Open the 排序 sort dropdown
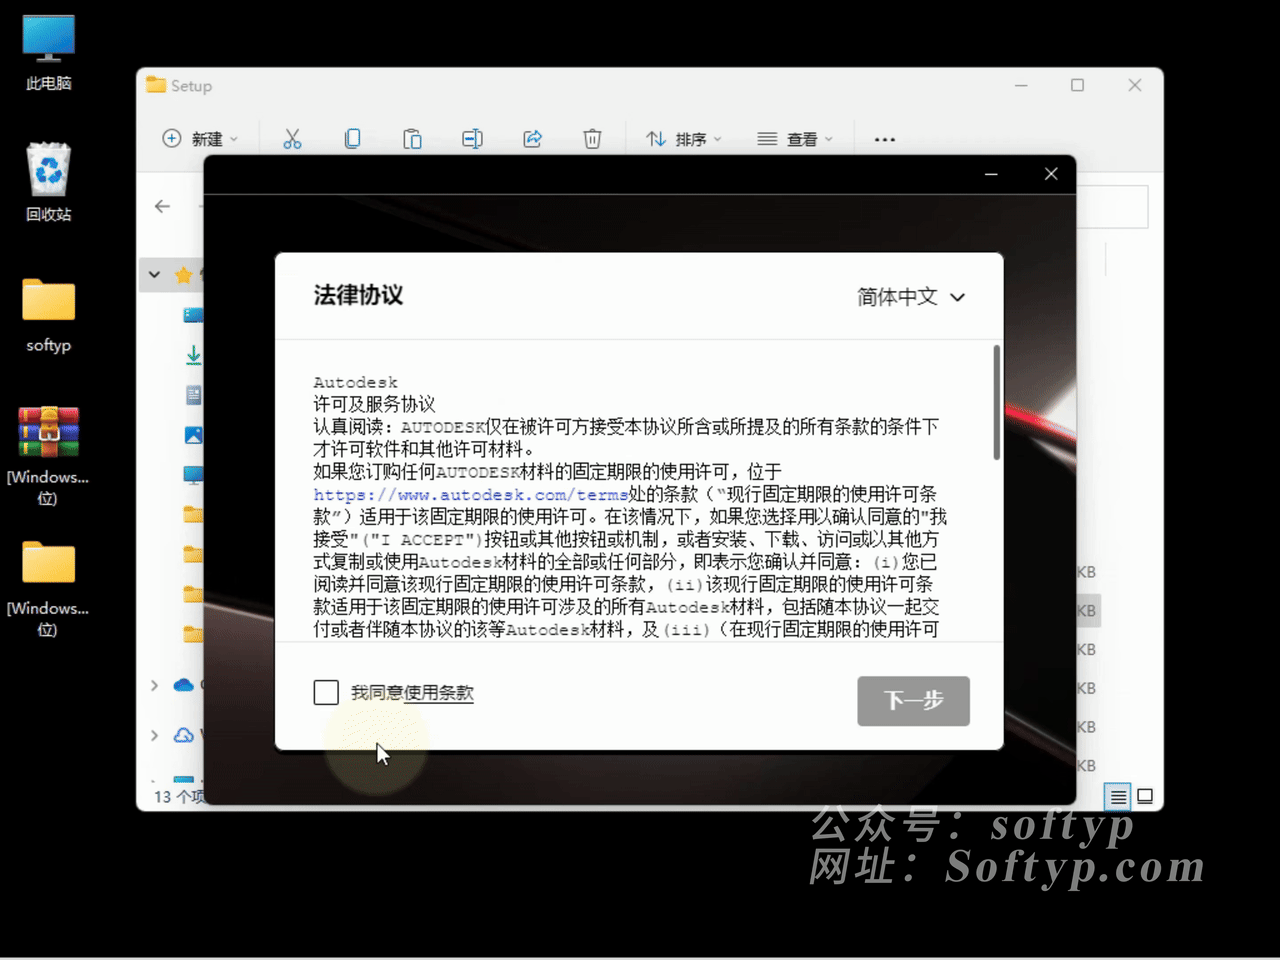Screen dimensions: 1280x960 pyautogui.click(x=683, y=138)
